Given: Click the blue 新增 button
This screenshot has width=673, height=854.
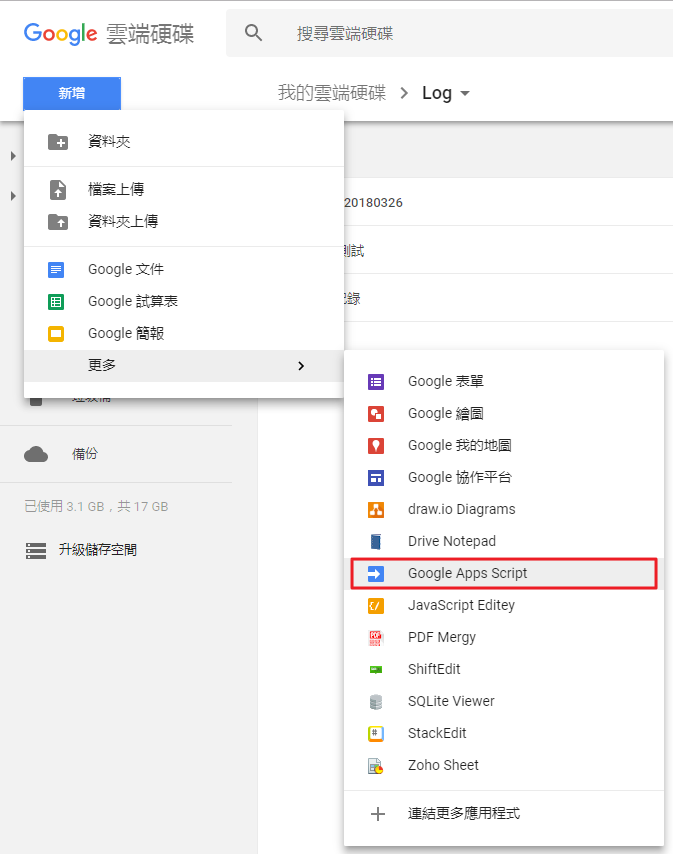Looking at the screenshot, I should click(72, 93).
